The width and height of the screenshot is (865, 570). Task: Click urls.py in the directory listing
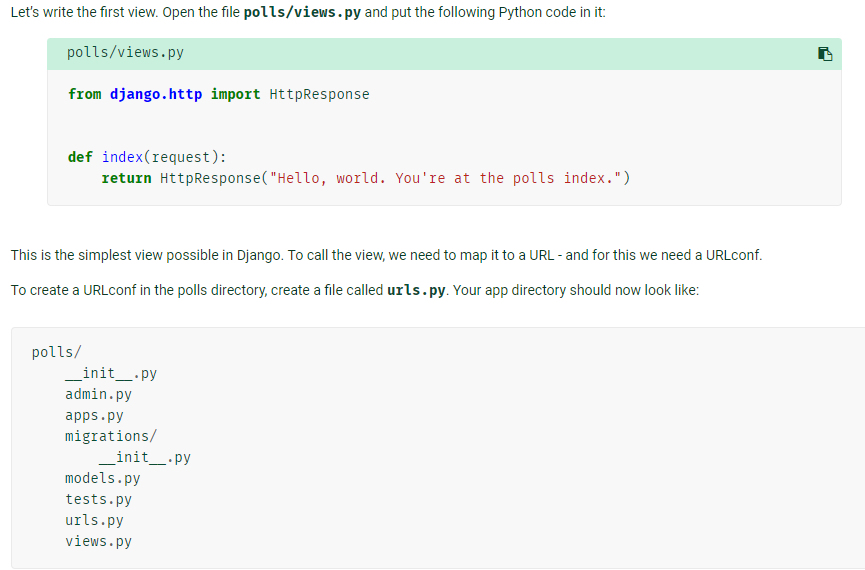point(94,520)
